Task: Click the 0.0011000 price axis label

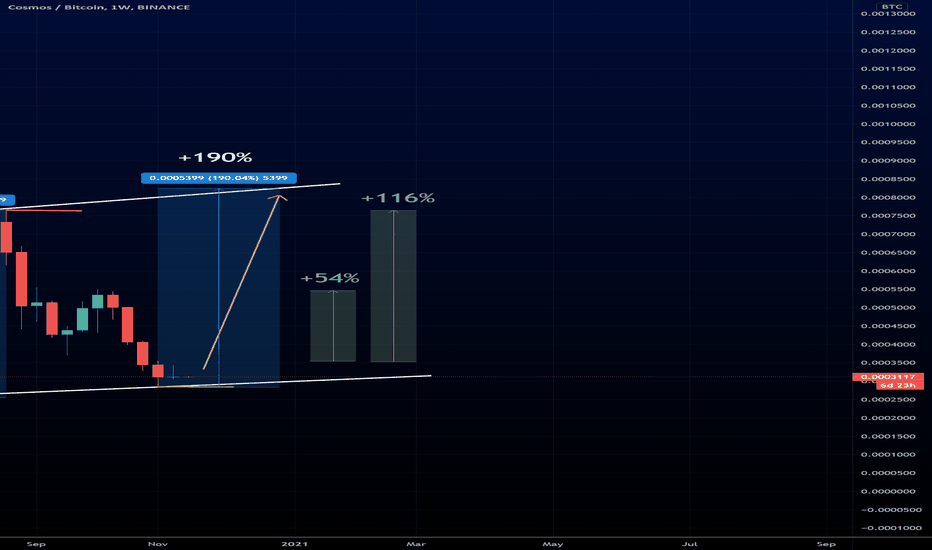Action: [x=888, y=87]
